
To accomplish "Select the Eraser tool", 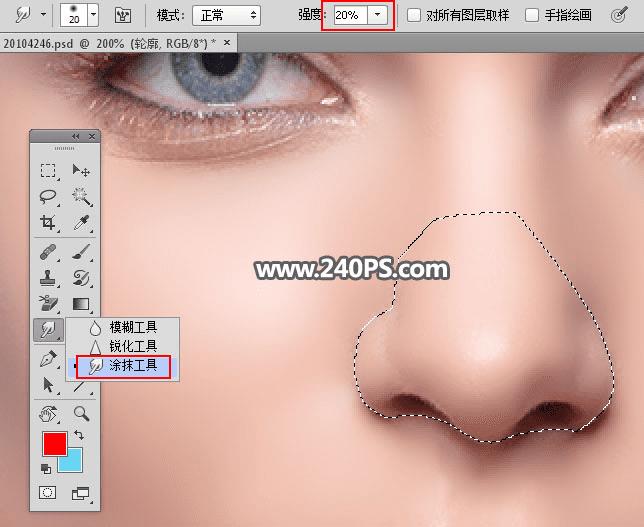I will 48,303.
